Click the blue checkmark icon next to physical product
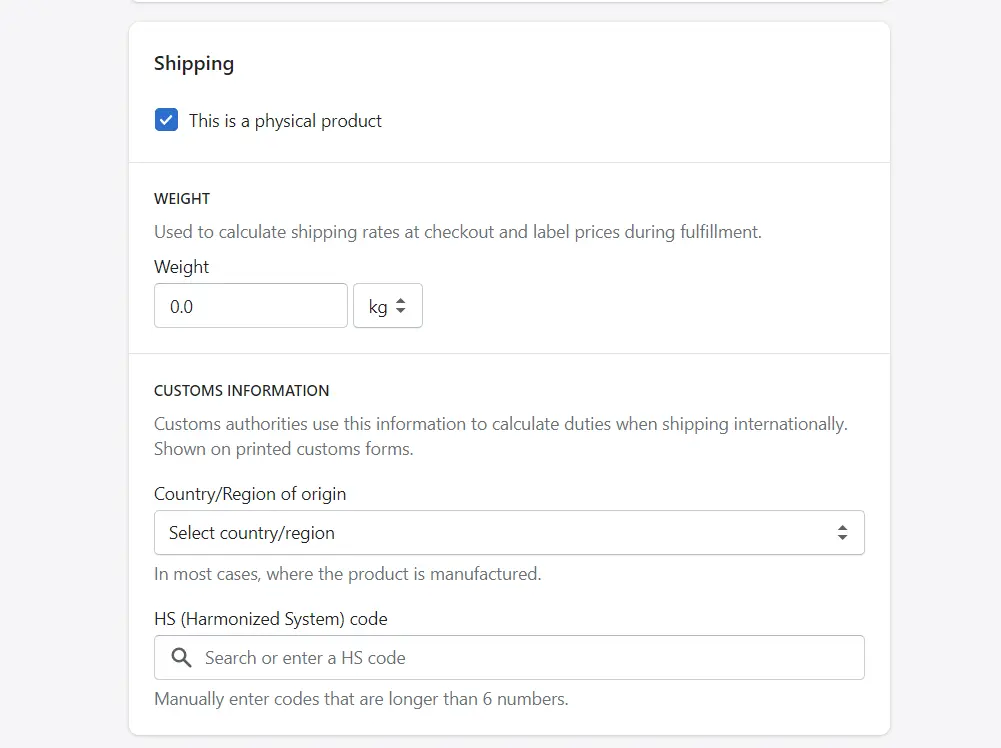 tap(166, 119)
